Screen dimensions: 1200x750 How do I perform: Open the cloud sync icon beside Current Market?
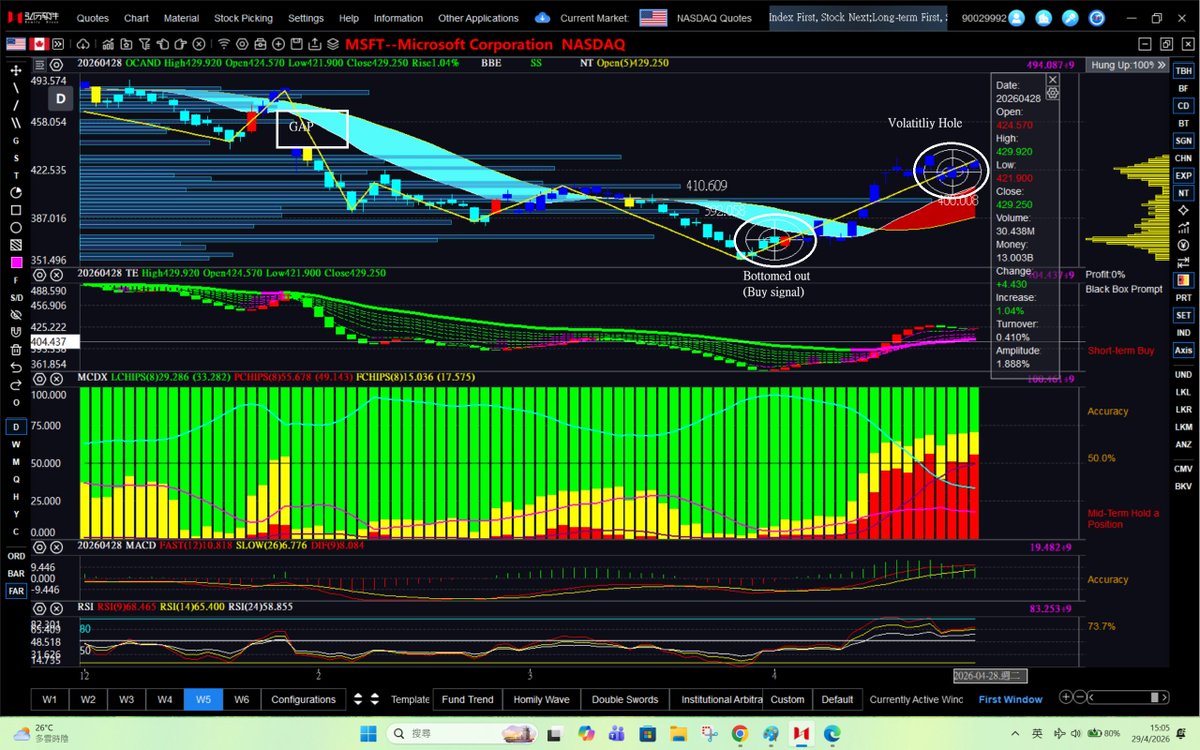(543, 18)
